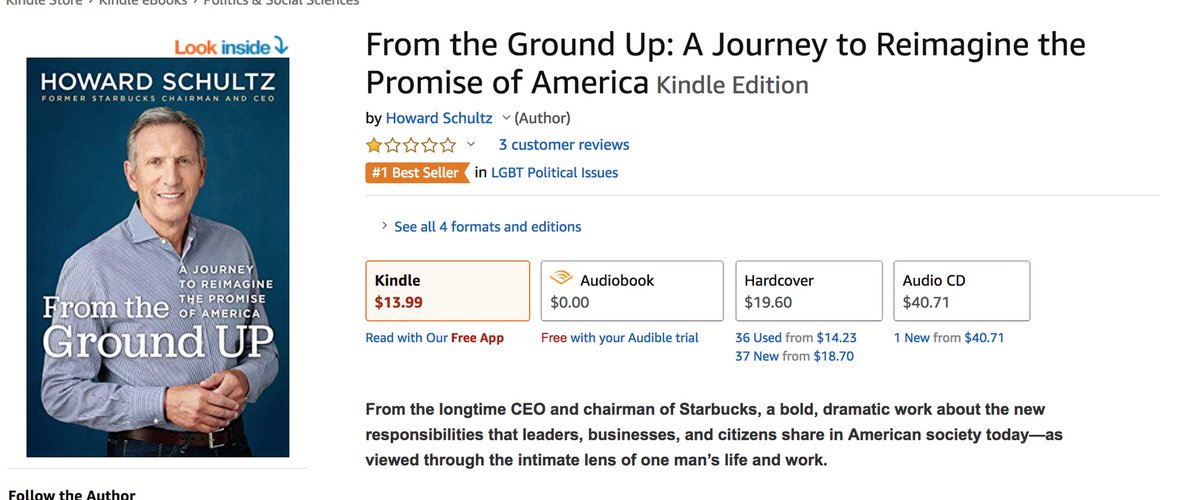Open the author dropdown next to Howard Schultz

pos(506,119)
